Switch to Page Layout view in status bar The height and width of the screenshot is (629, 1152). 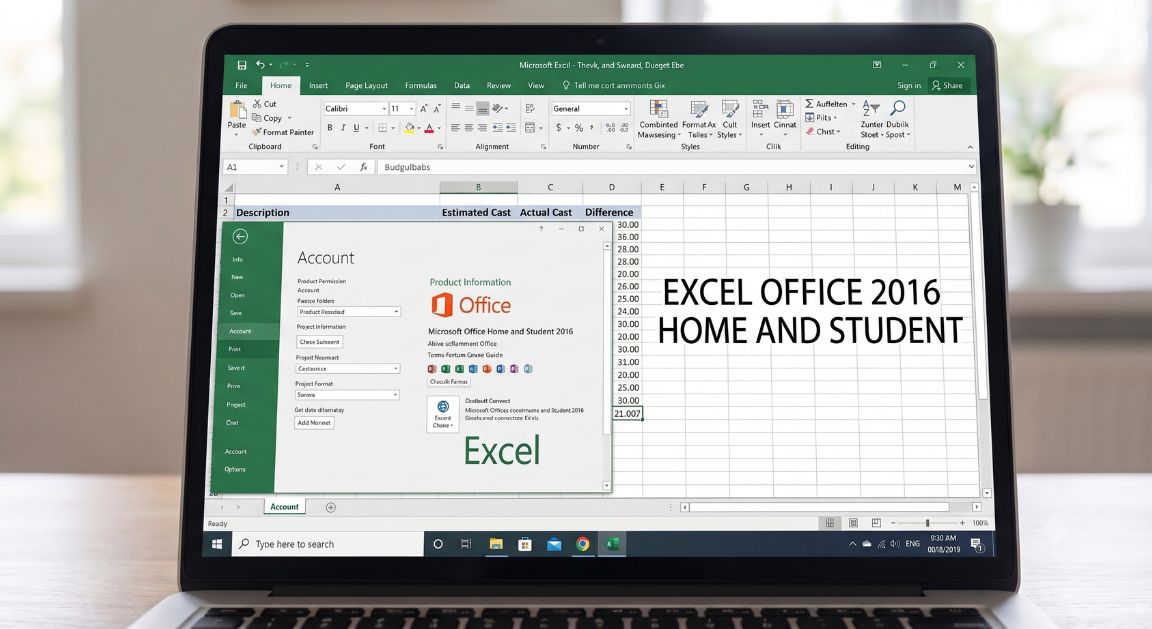point(853,523)
